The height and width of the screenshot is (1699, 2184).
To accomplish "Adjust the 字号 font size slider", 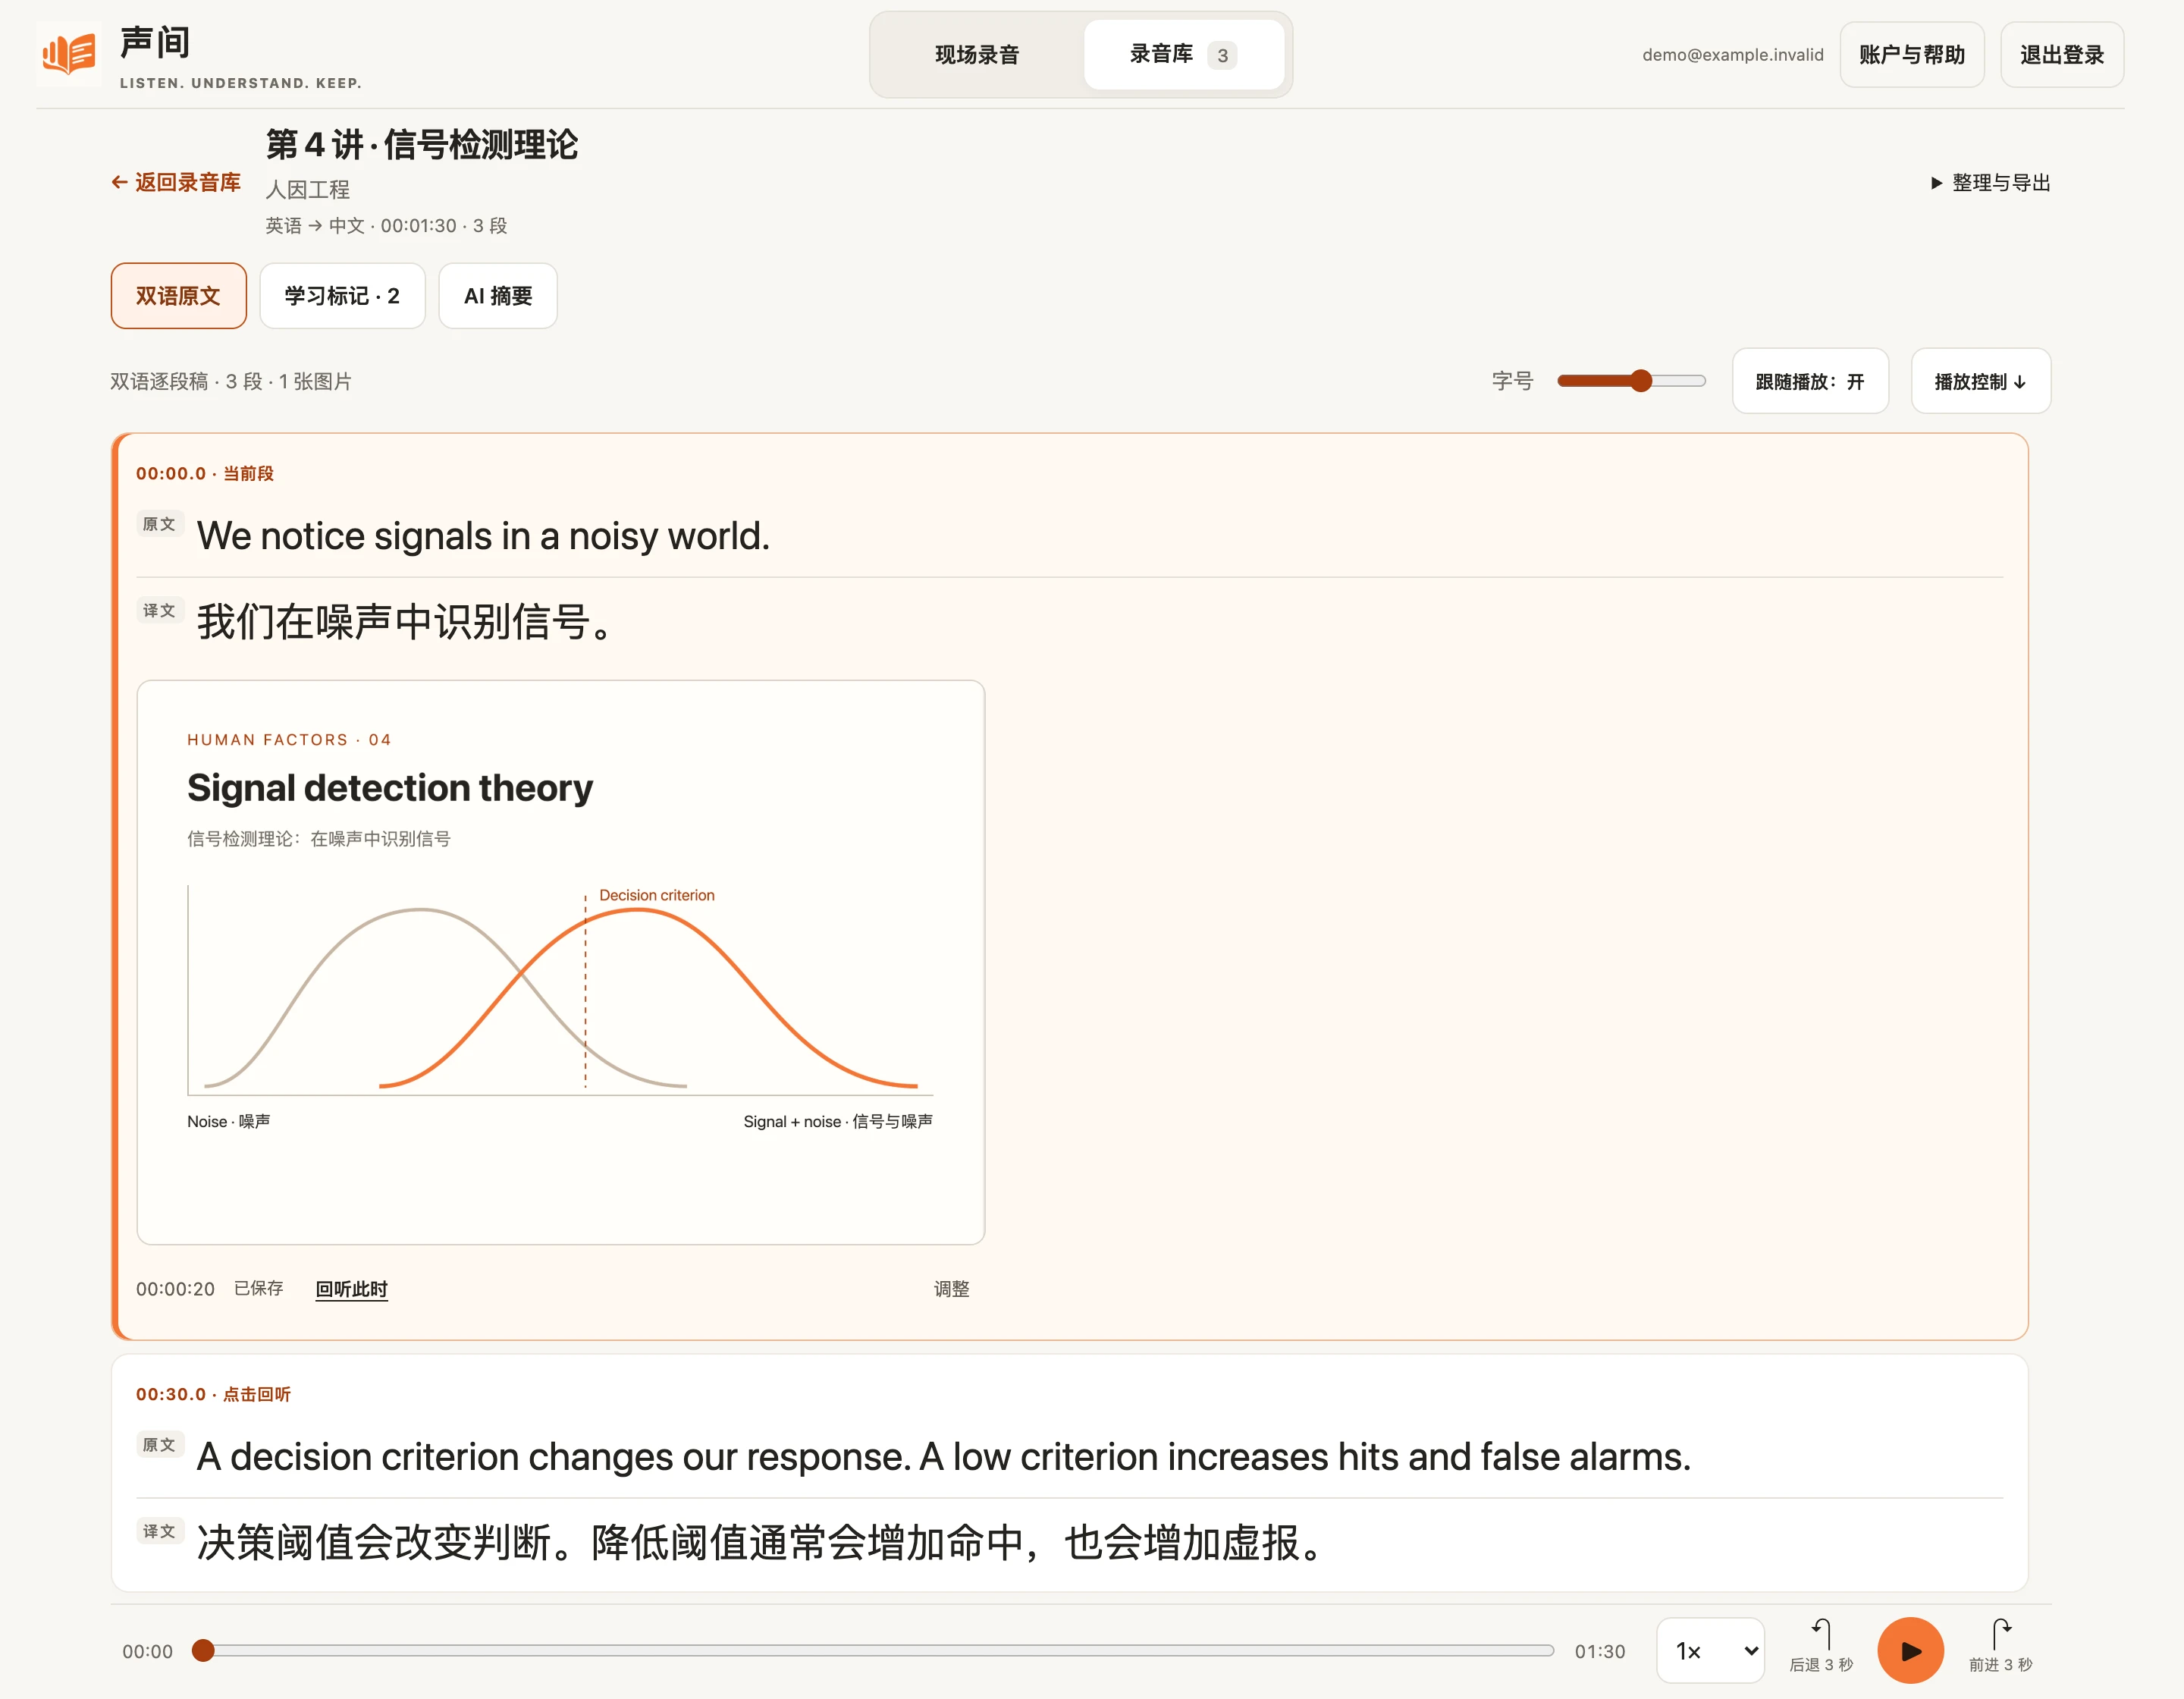I will [1631, 381].
